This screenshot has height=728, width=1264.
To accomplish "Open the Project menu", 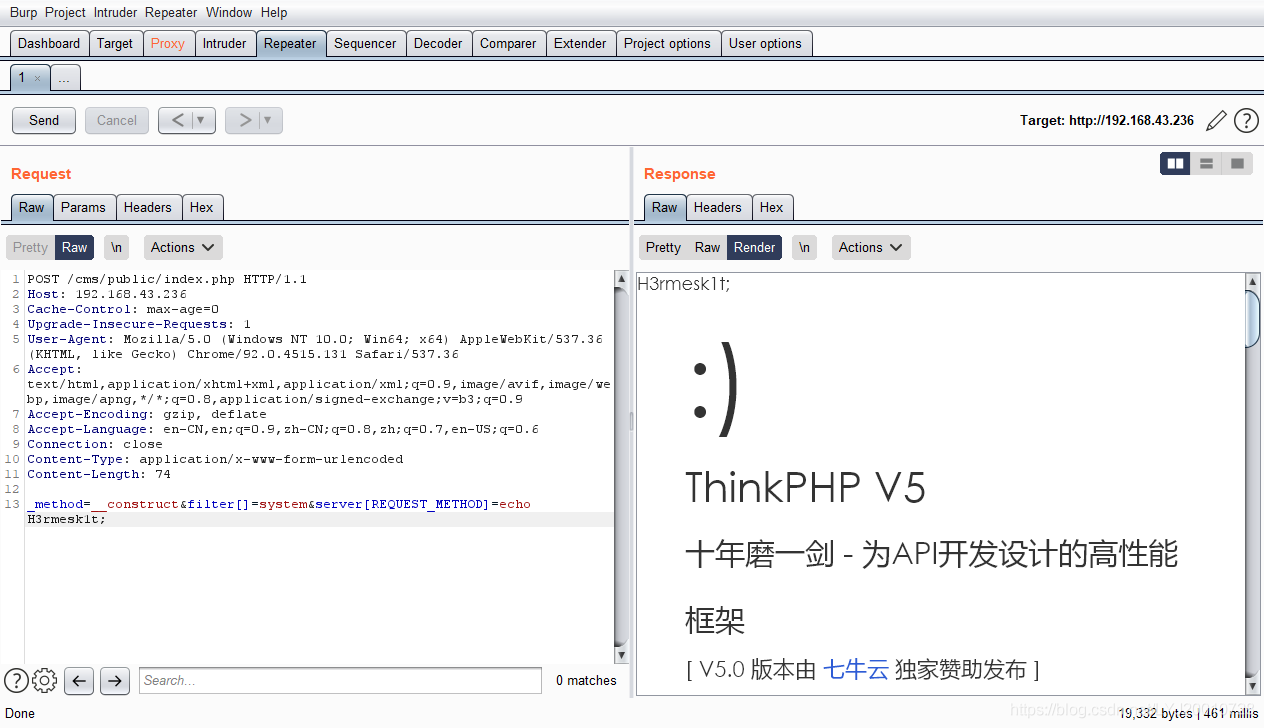I will (x=65, y=13).
